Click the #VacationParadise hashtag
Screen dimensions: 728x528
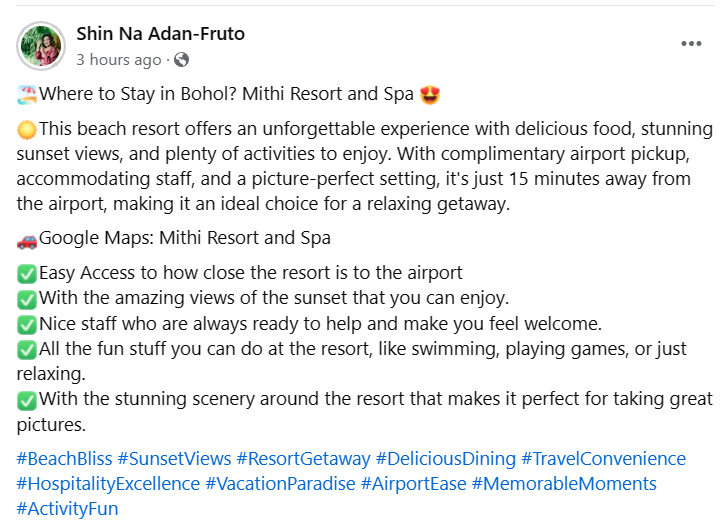tap(280, 484)
